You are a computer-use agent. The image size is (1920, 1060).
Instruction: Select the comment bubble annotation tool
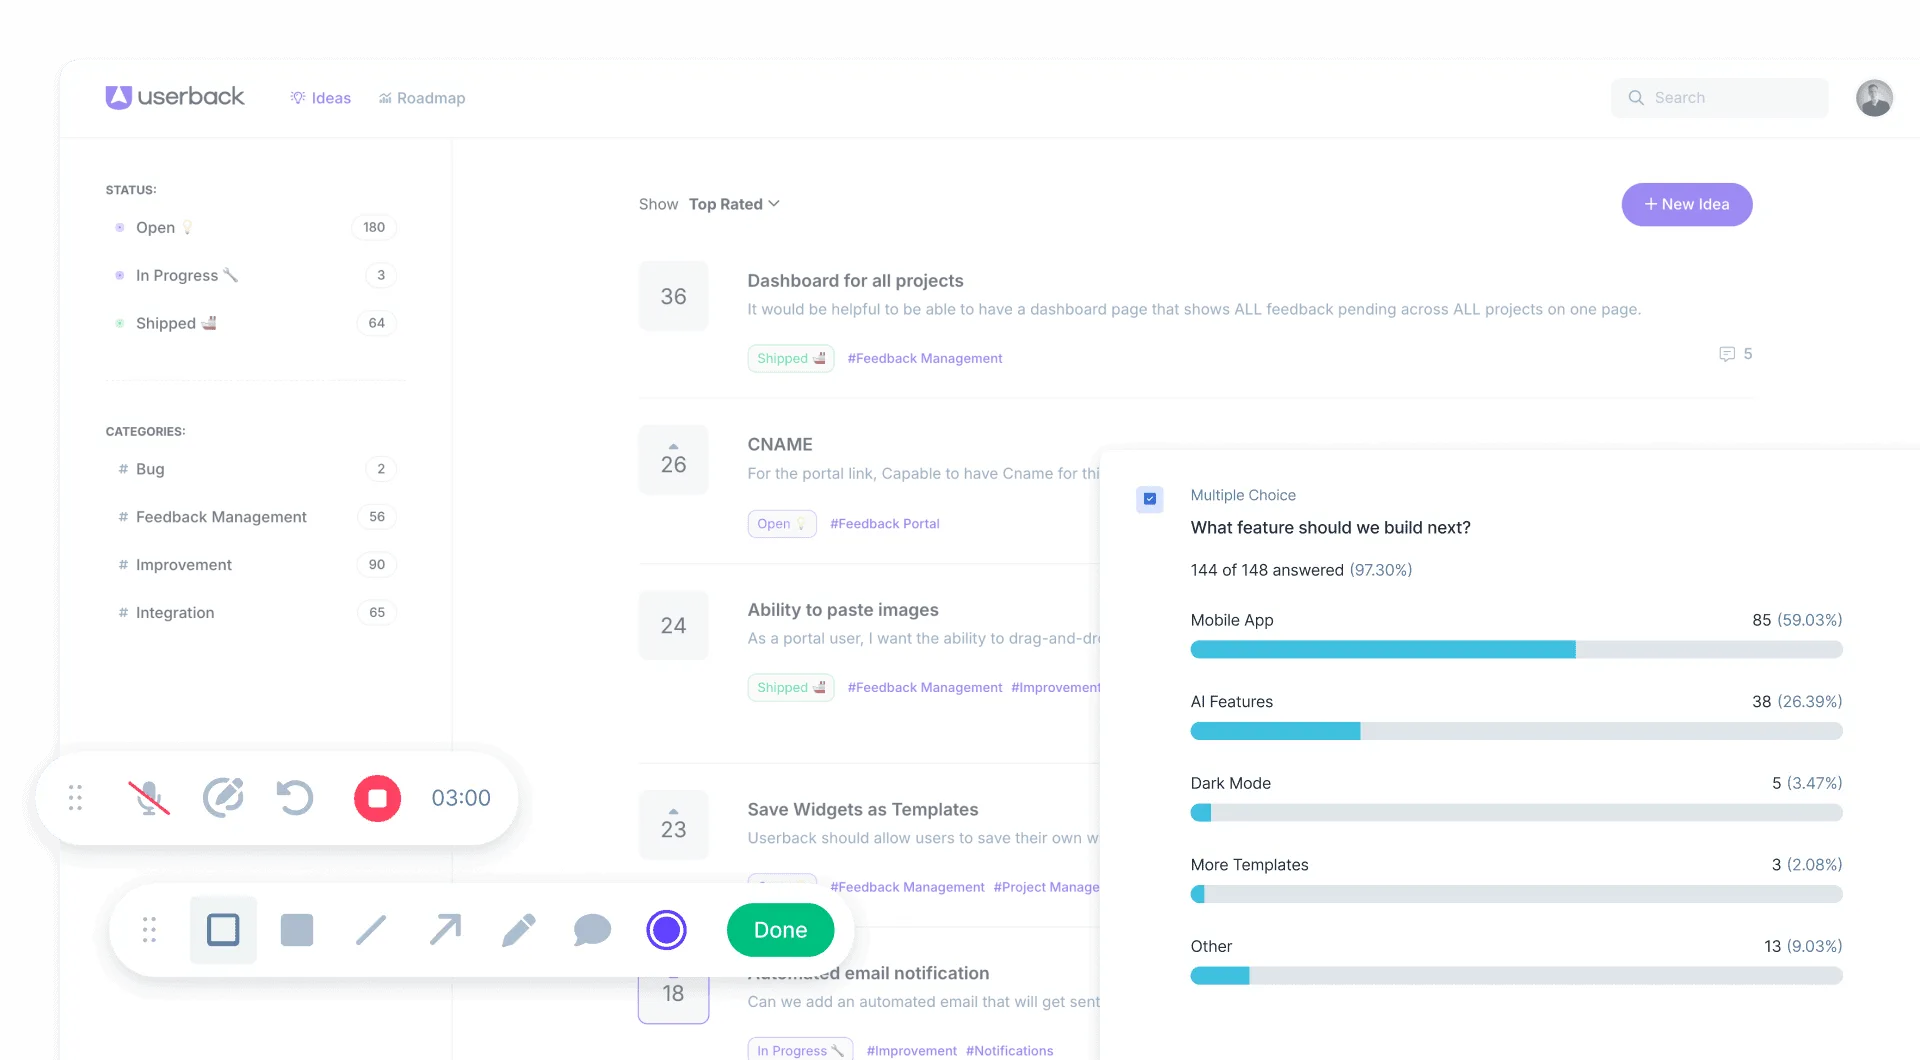point(592,930)
